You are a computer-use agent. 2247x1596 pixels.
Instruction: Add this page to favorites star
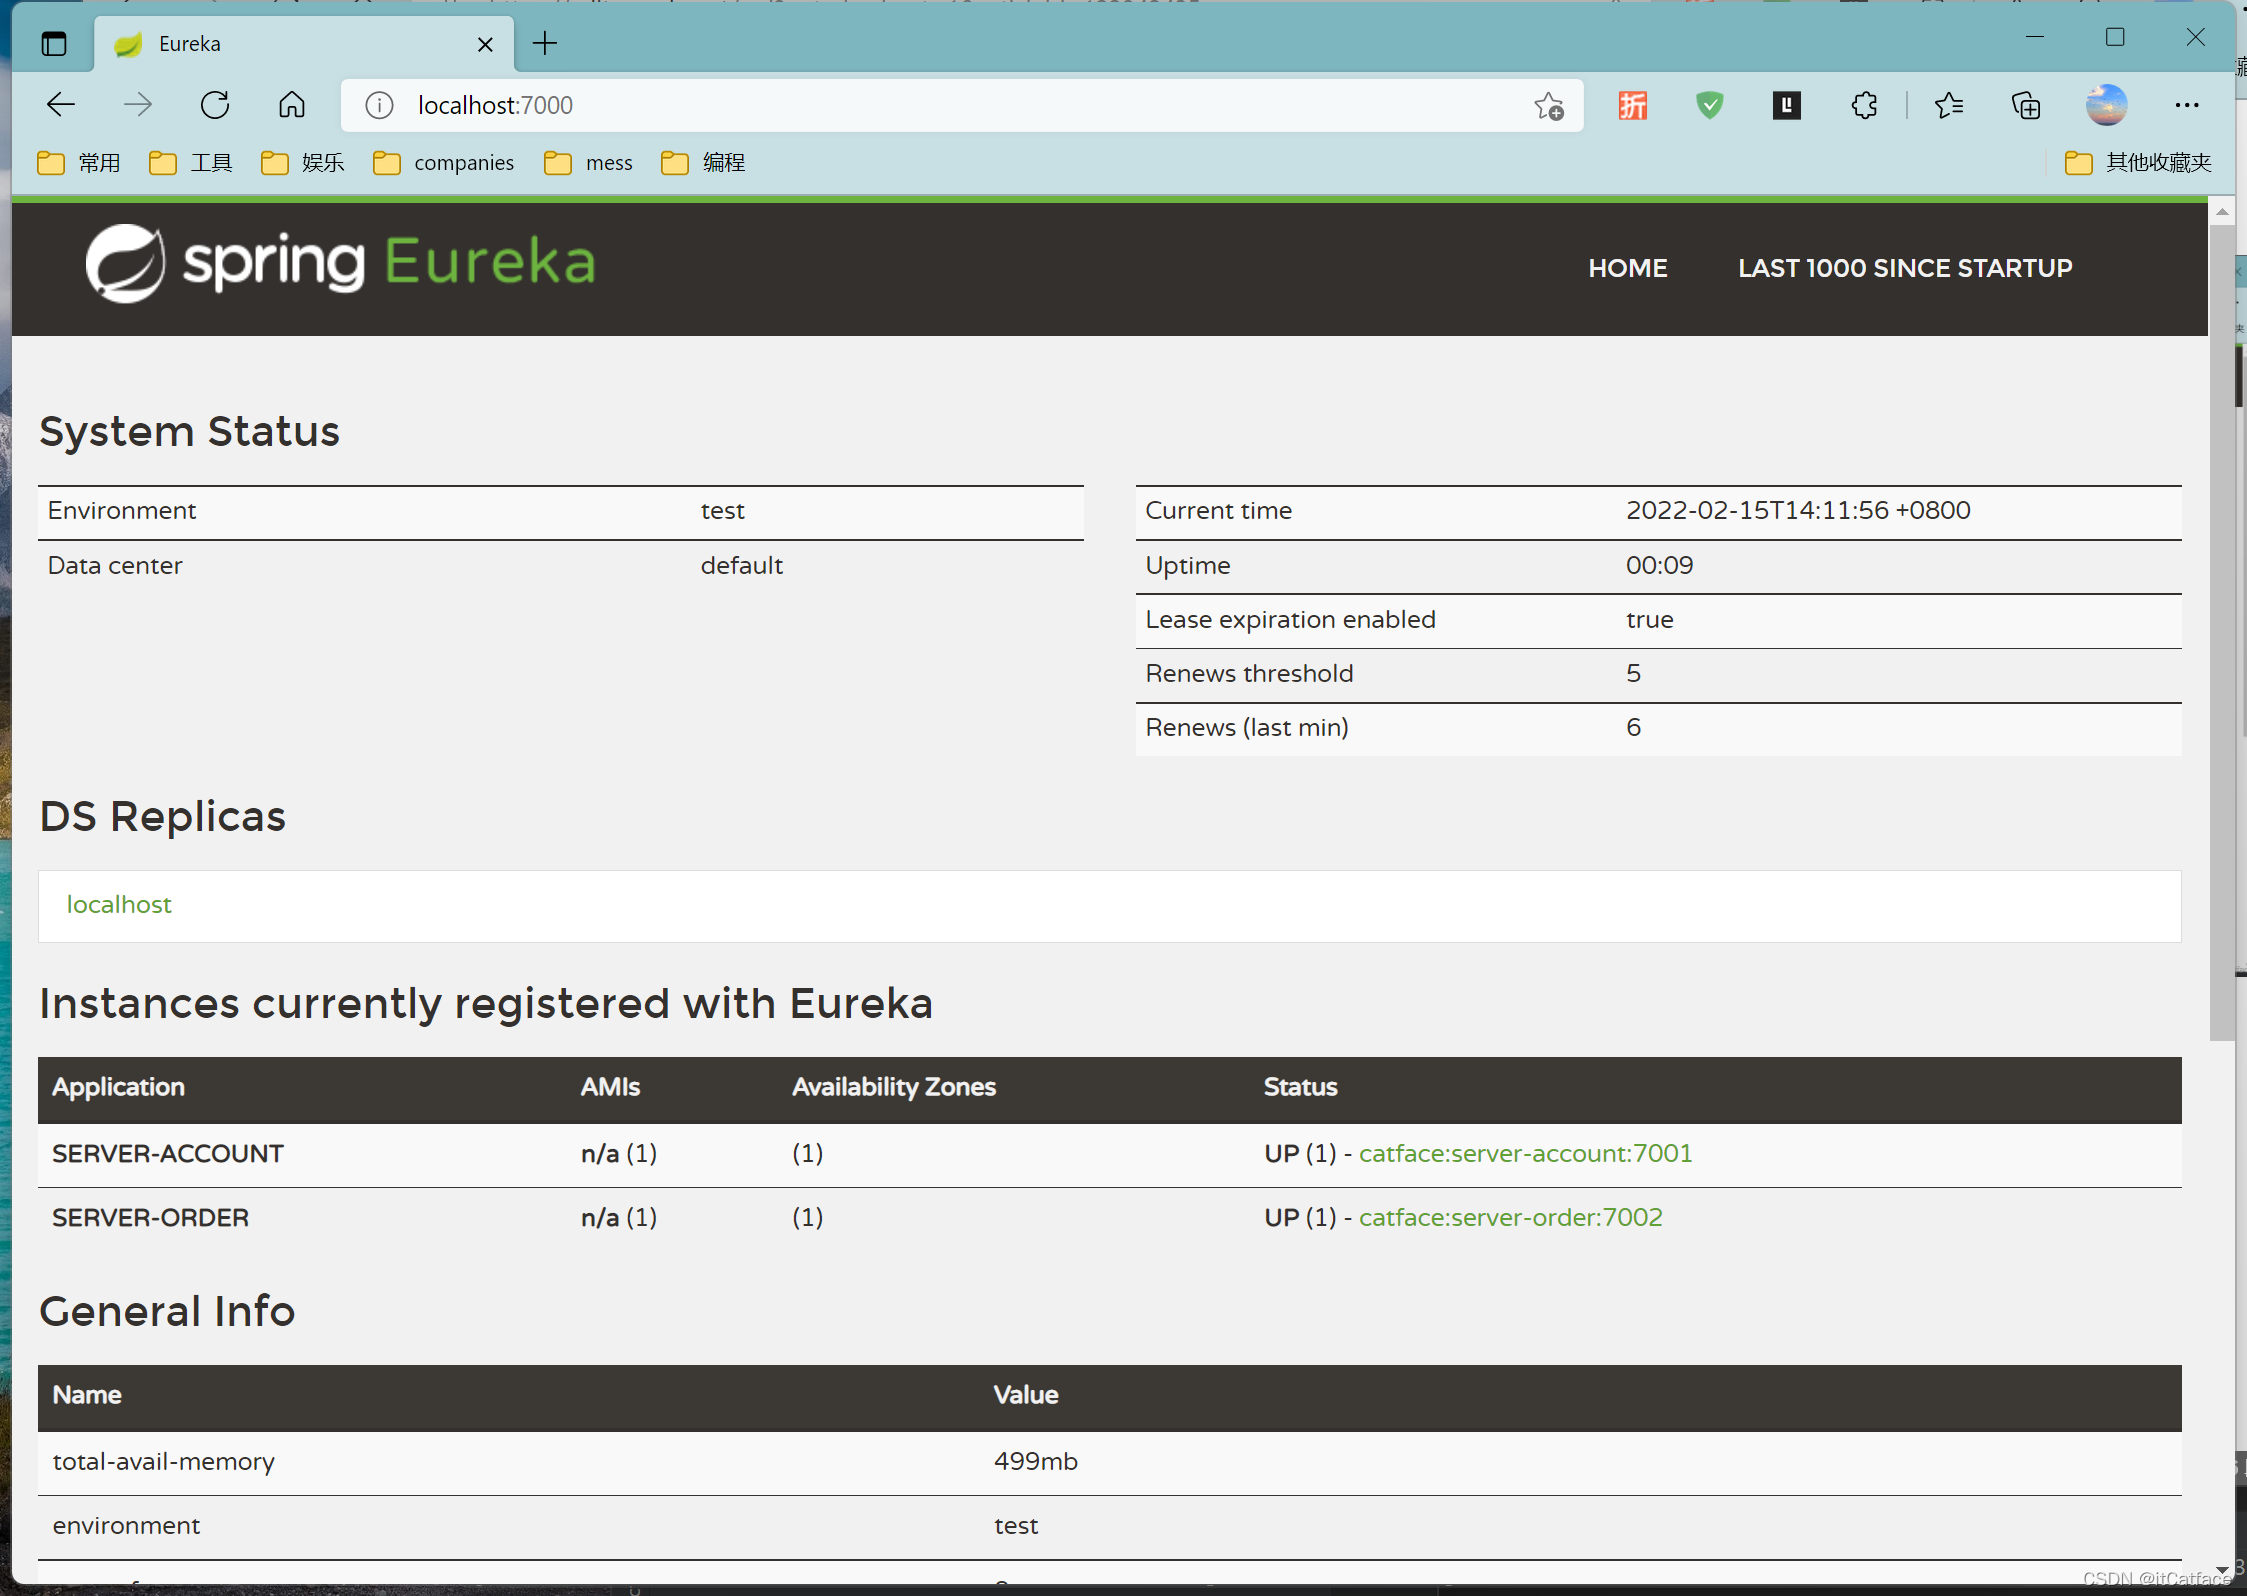(x=1548, y=105)
